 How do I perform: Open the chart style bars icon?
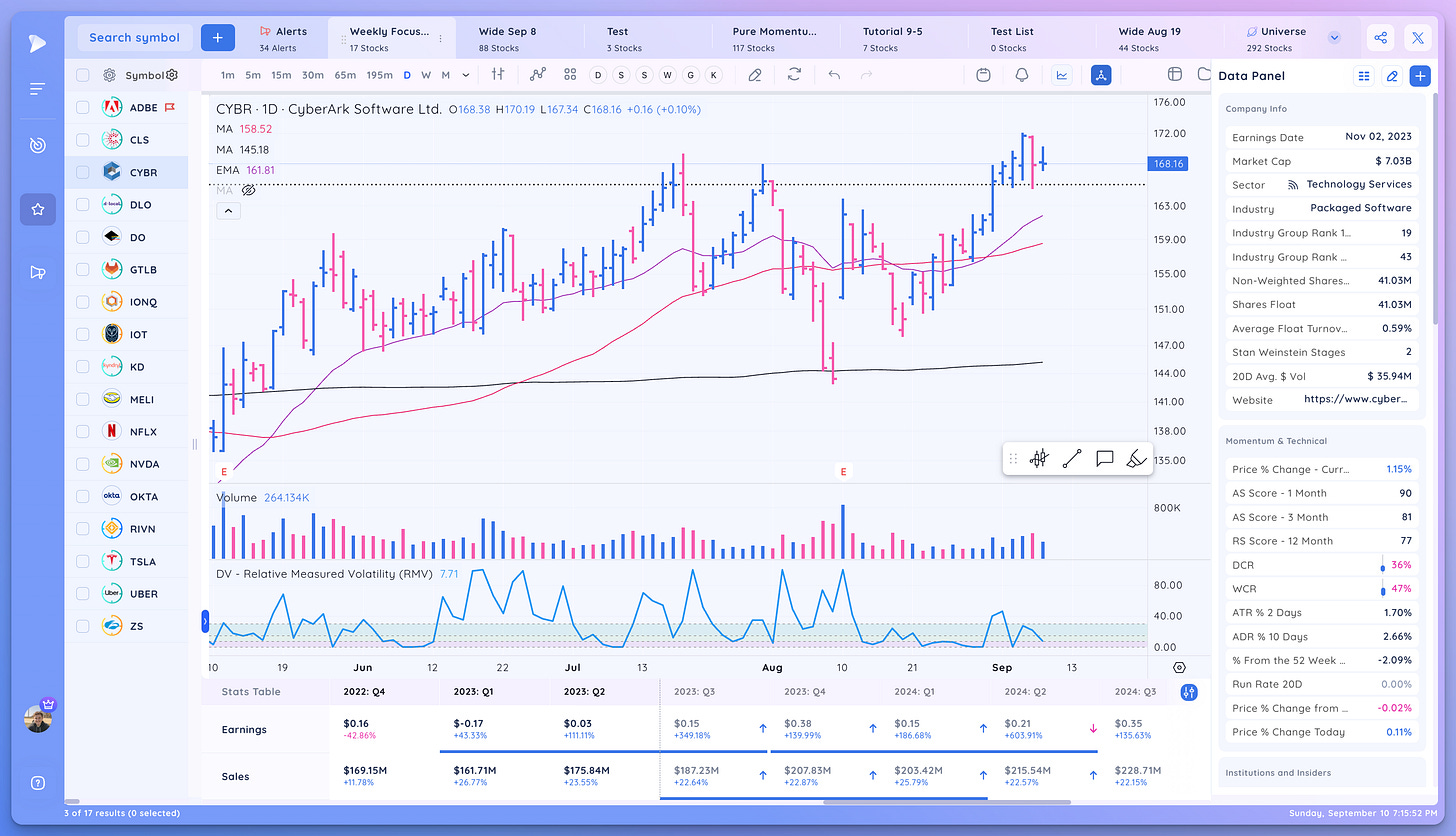pos(498,74)
